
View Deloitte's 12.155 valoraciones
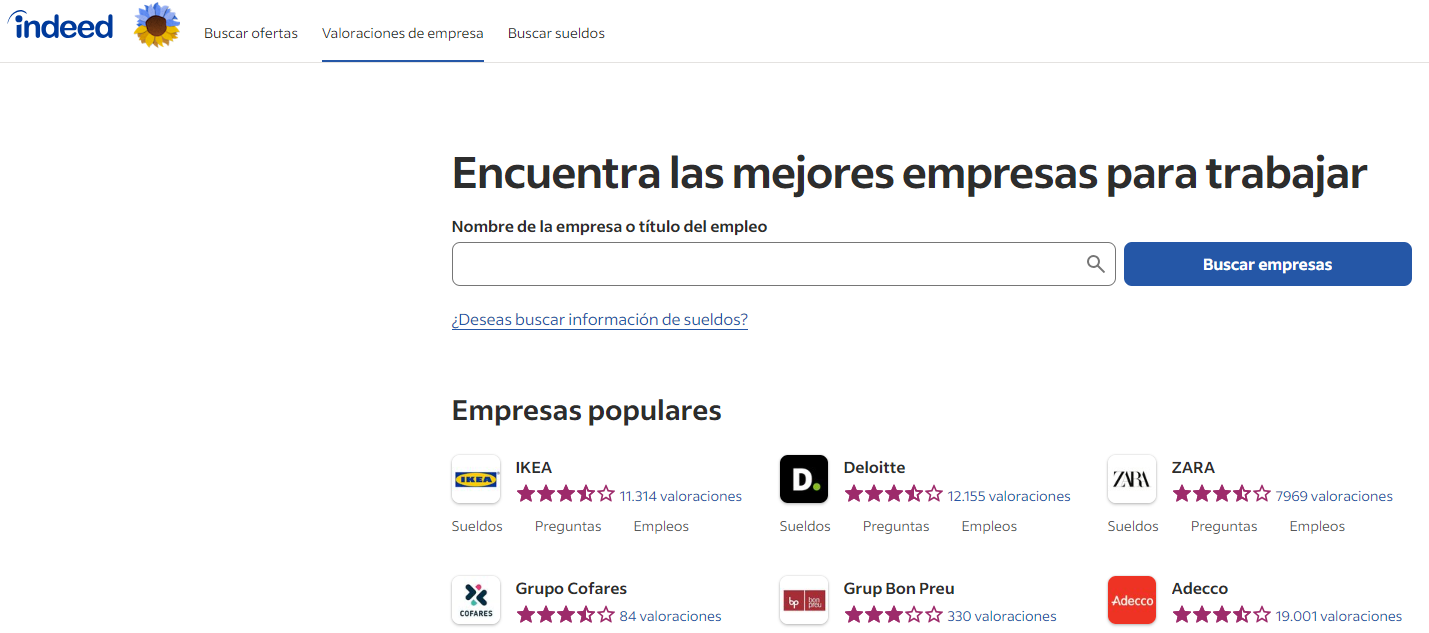click(x=1008, y=496)
